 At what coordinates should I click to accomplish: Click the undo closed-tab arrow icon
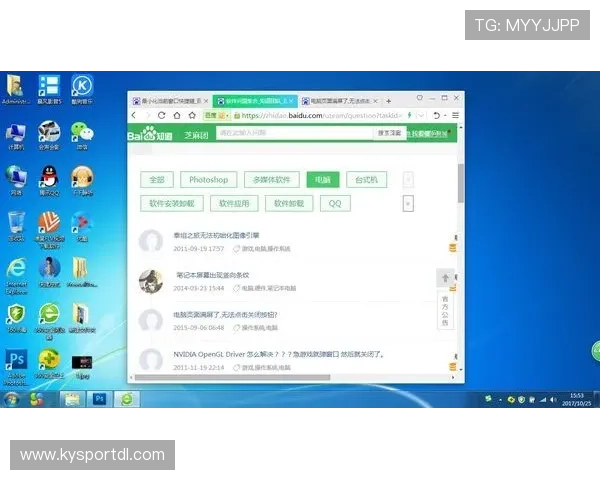[x=436, y=115]
